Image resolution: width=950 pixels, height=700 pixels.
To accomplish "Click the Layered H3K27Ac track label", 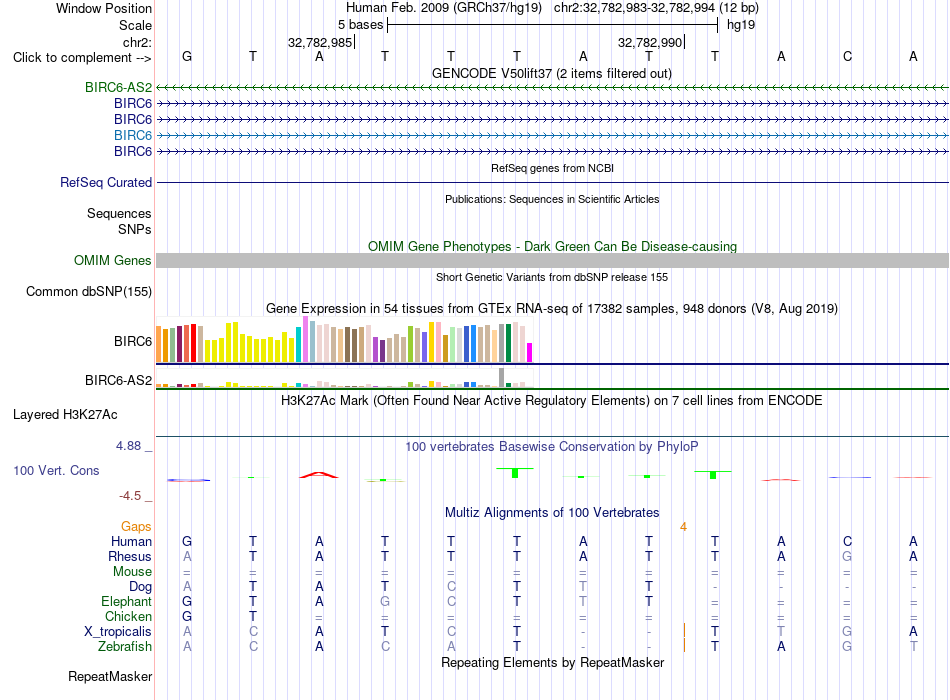I will coord(65,415).
